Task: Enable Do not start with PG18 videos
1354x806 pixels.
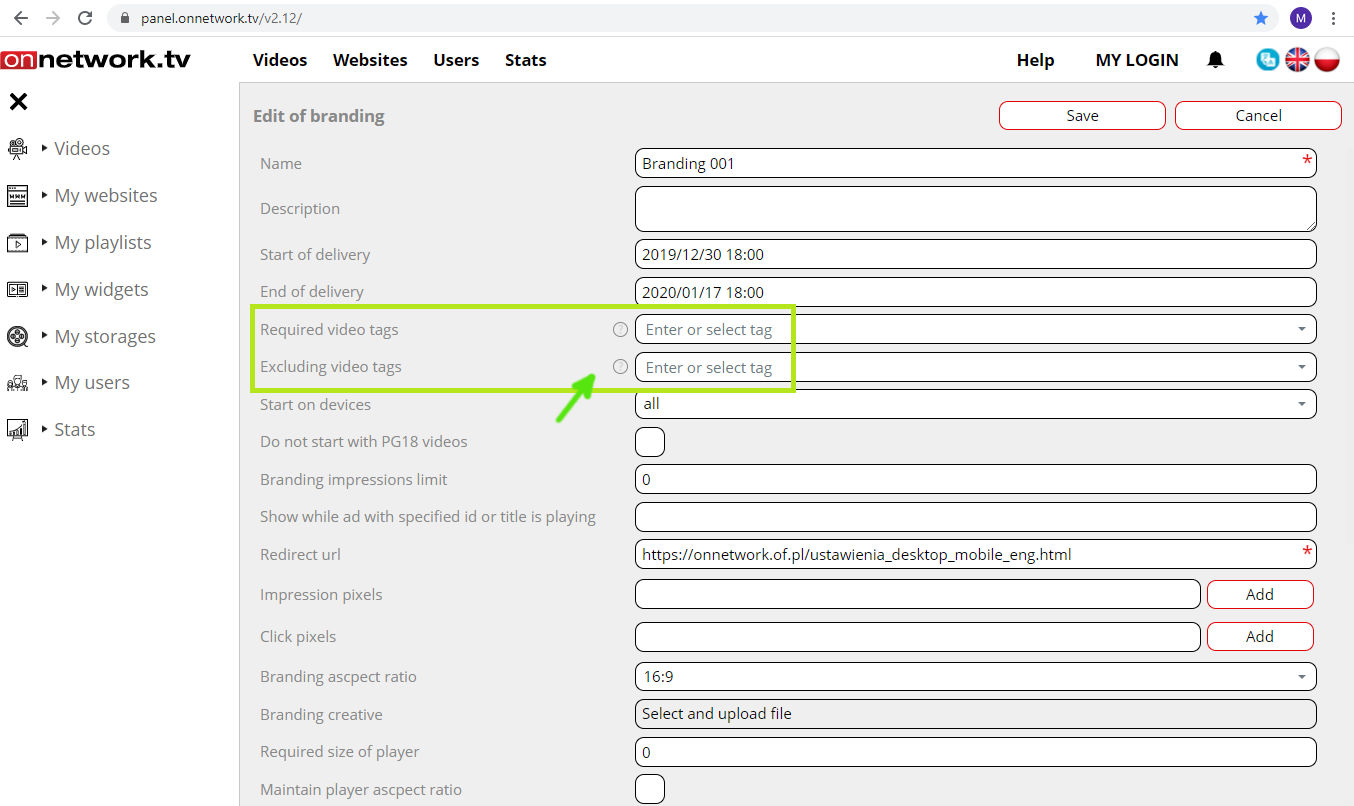Action: click(x=650, y=441)
